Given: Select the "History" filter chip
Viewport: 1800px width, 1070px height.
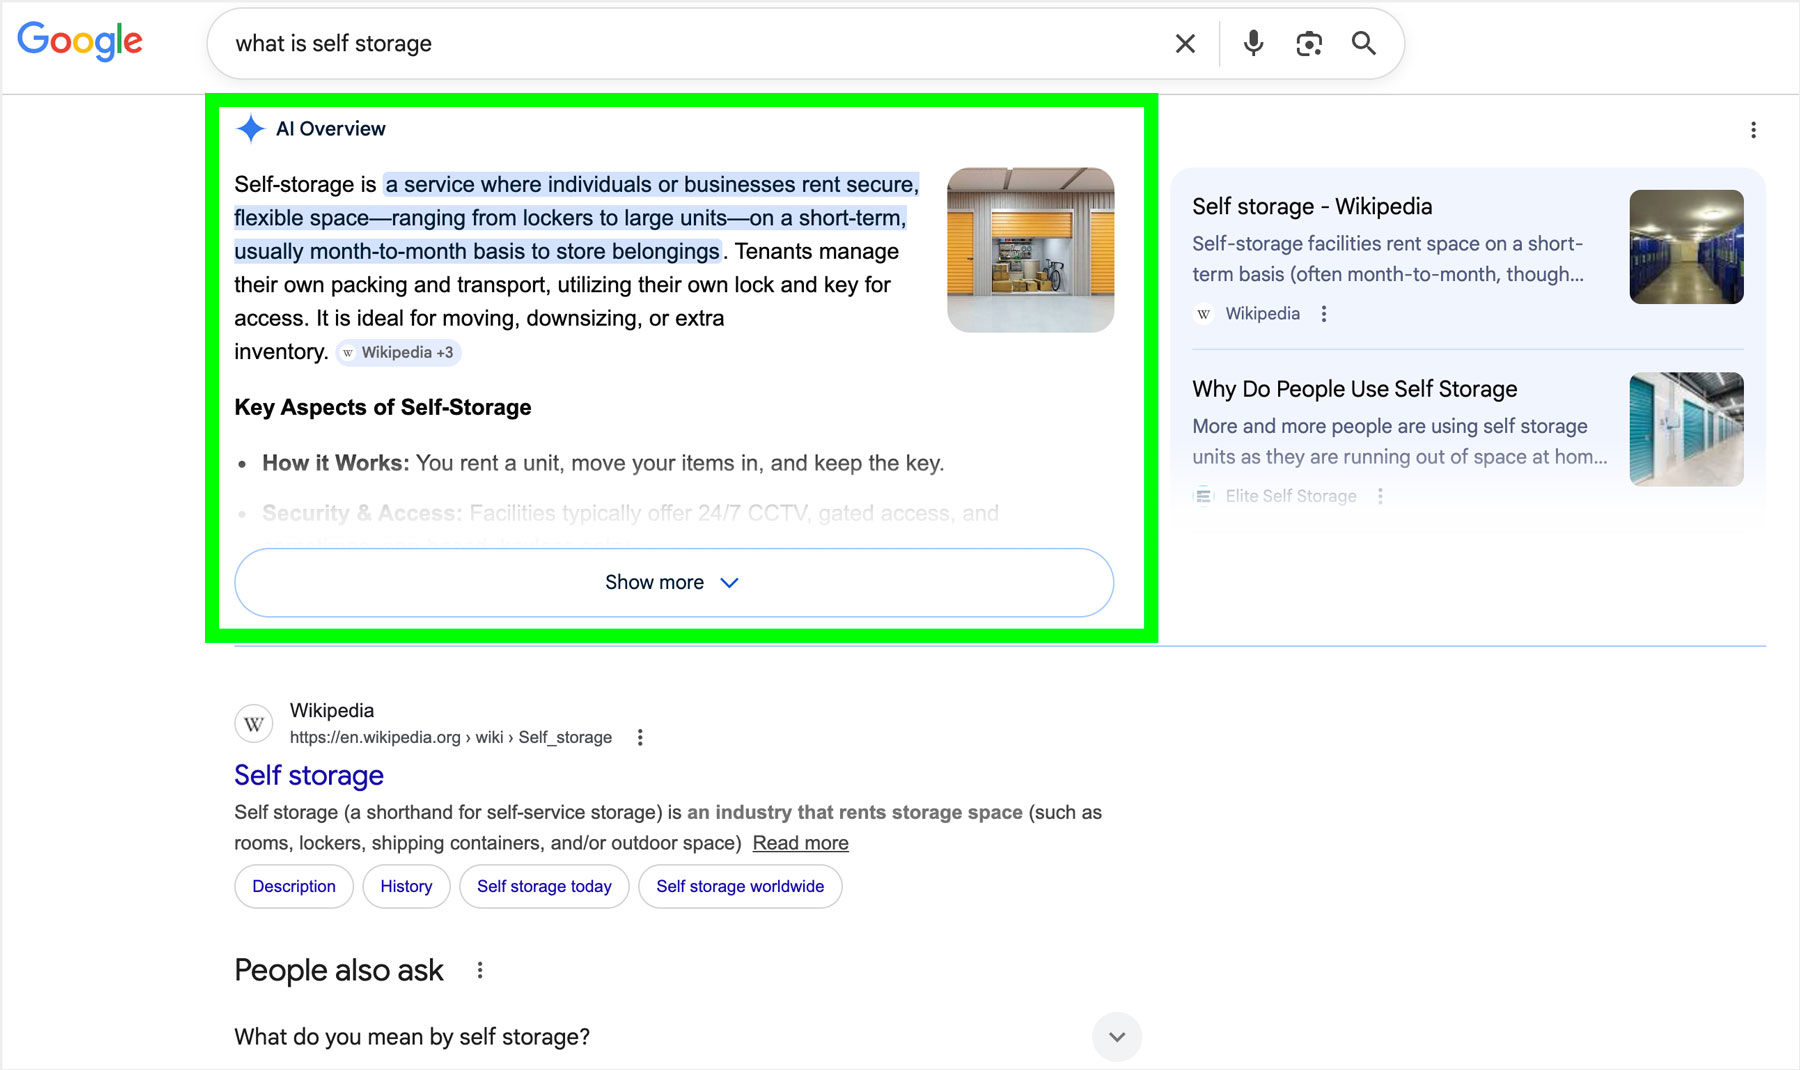Looking at the screenshot, I should [406, 886].
